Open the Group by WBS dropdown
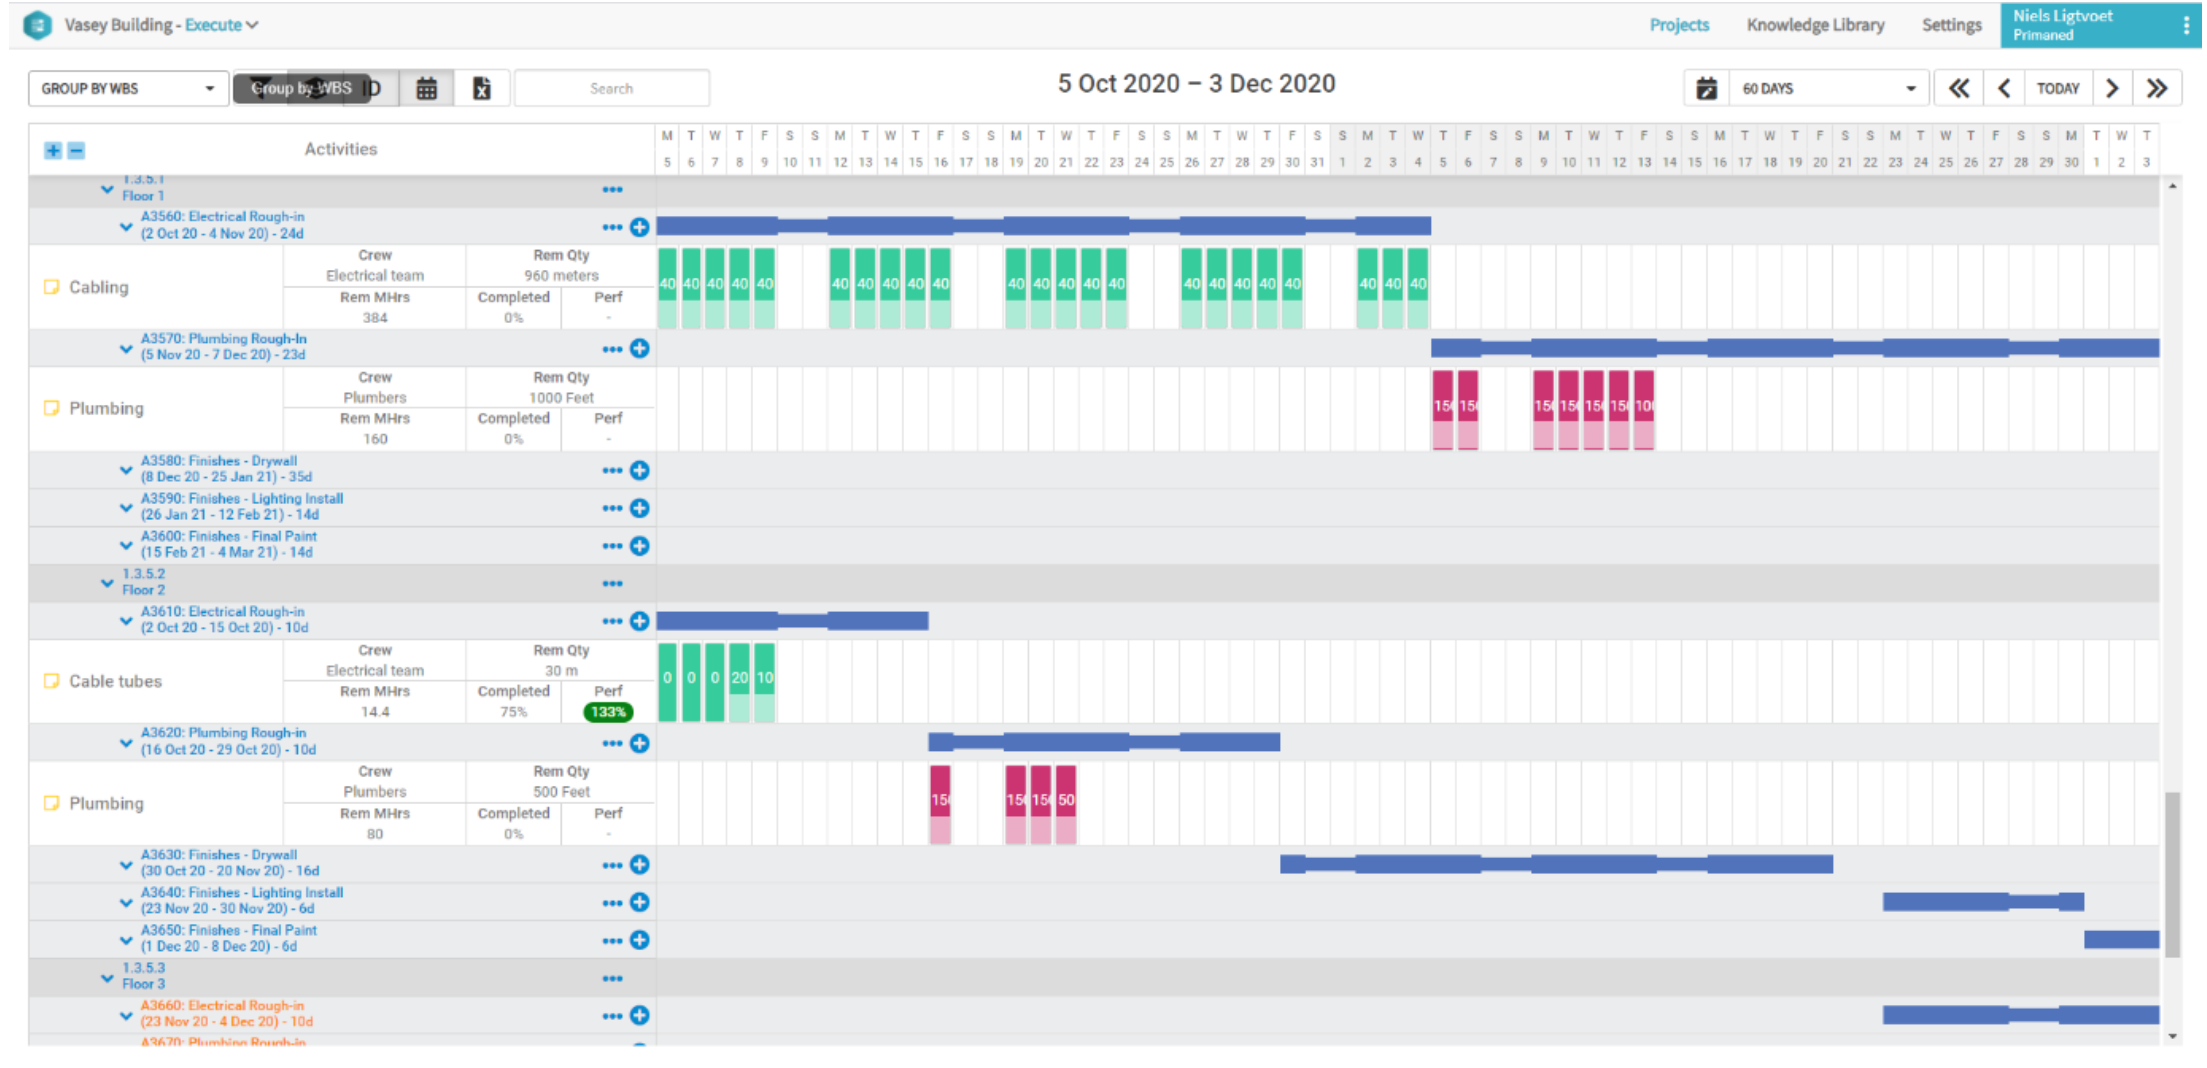Screen dimensions: 2207x1068 128,89
